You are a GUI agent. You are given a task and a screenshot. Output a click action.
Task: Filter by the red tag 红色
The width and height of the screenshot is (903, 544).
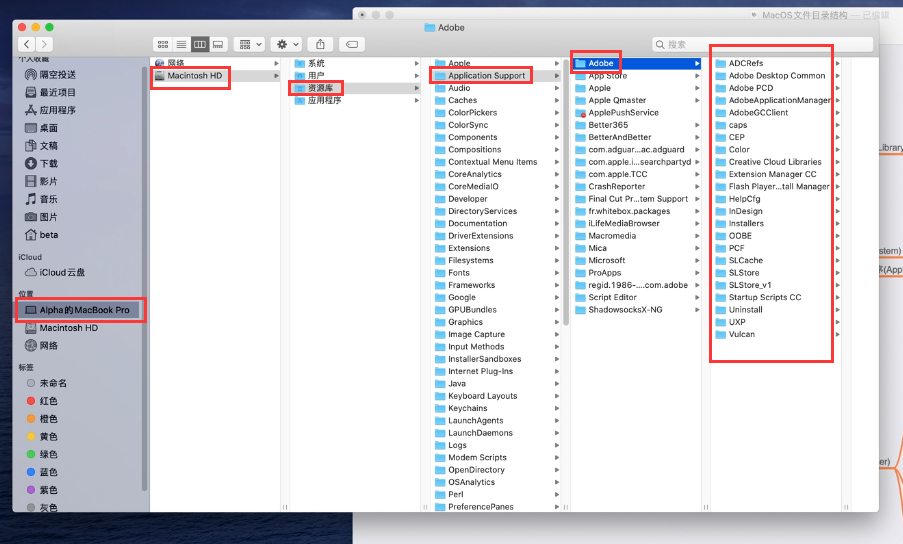click(43, 401)
